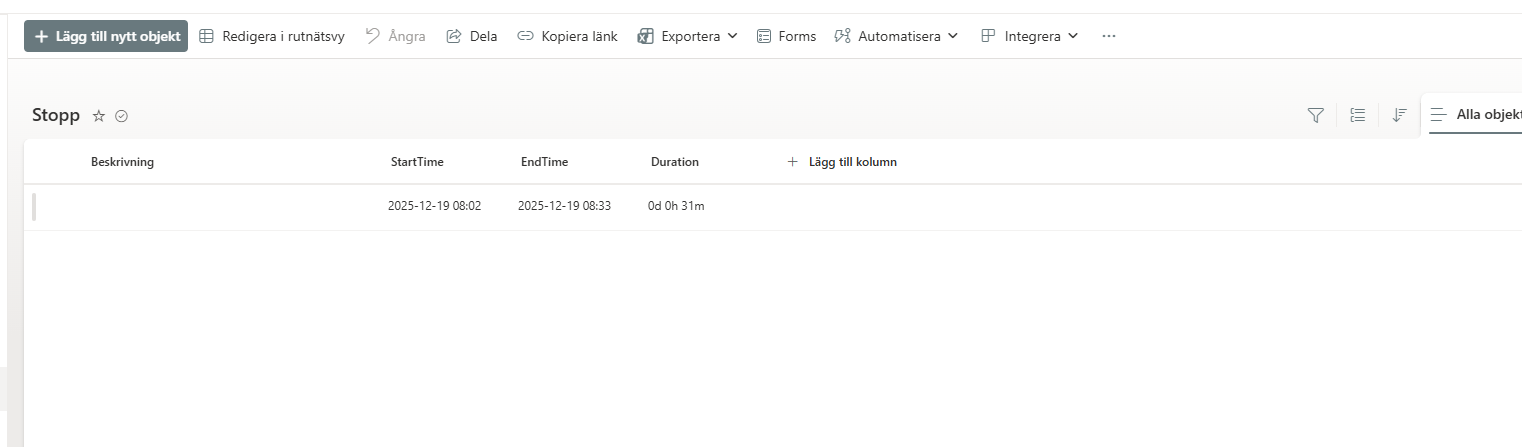
Task: Click the sort icon near Alla objekt
Action: click(1400, 116)
